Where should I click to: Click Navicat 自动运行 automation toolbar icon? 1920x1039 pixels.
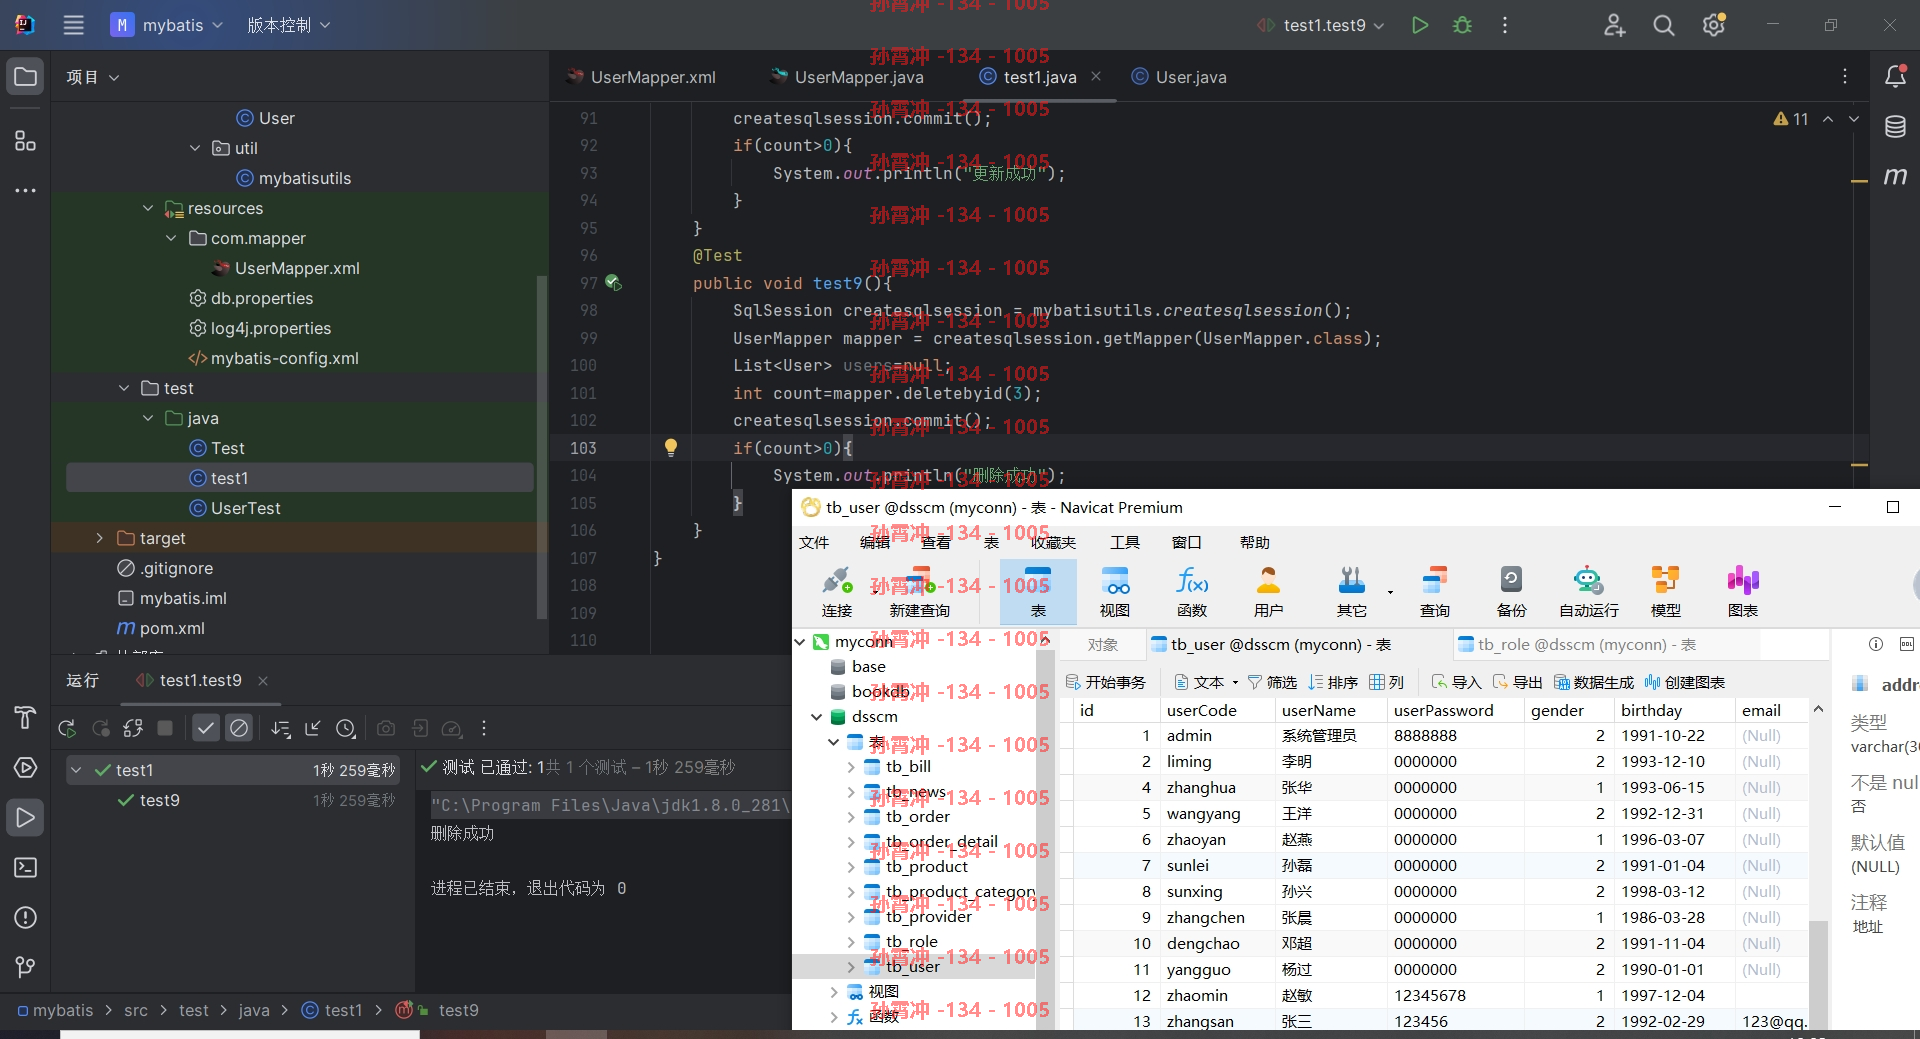(x=1588, y=592)
